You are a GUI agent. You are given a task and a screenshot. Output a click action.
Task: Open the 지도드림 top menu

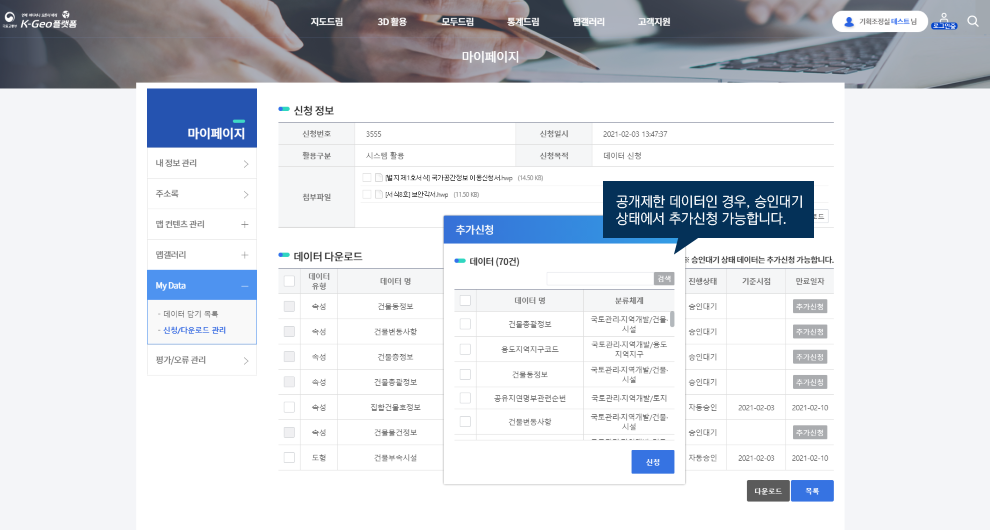click(325, 21)
